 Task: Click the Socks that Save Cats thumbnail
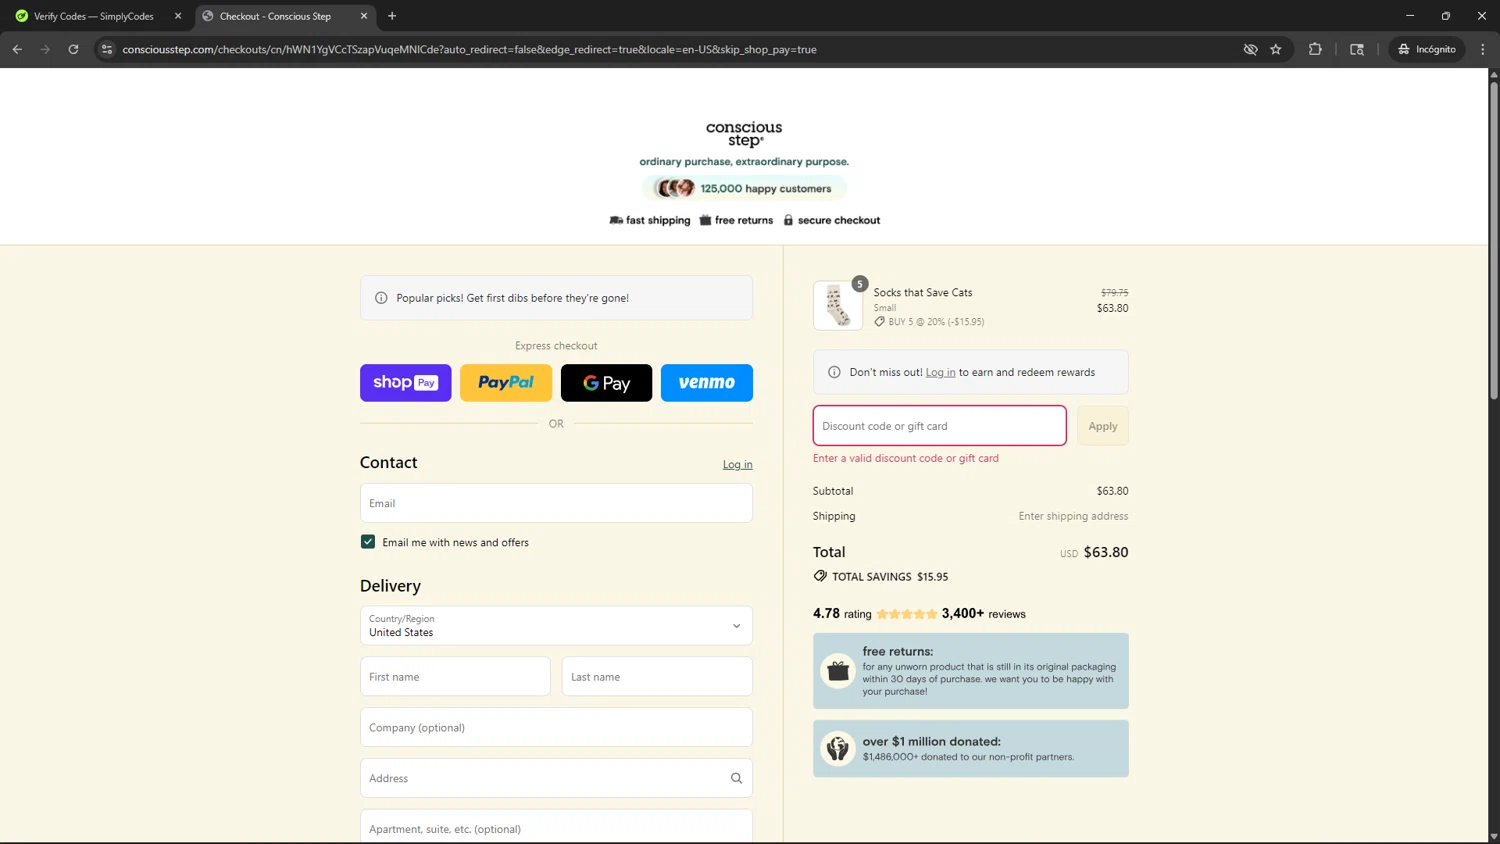(838, 306)
